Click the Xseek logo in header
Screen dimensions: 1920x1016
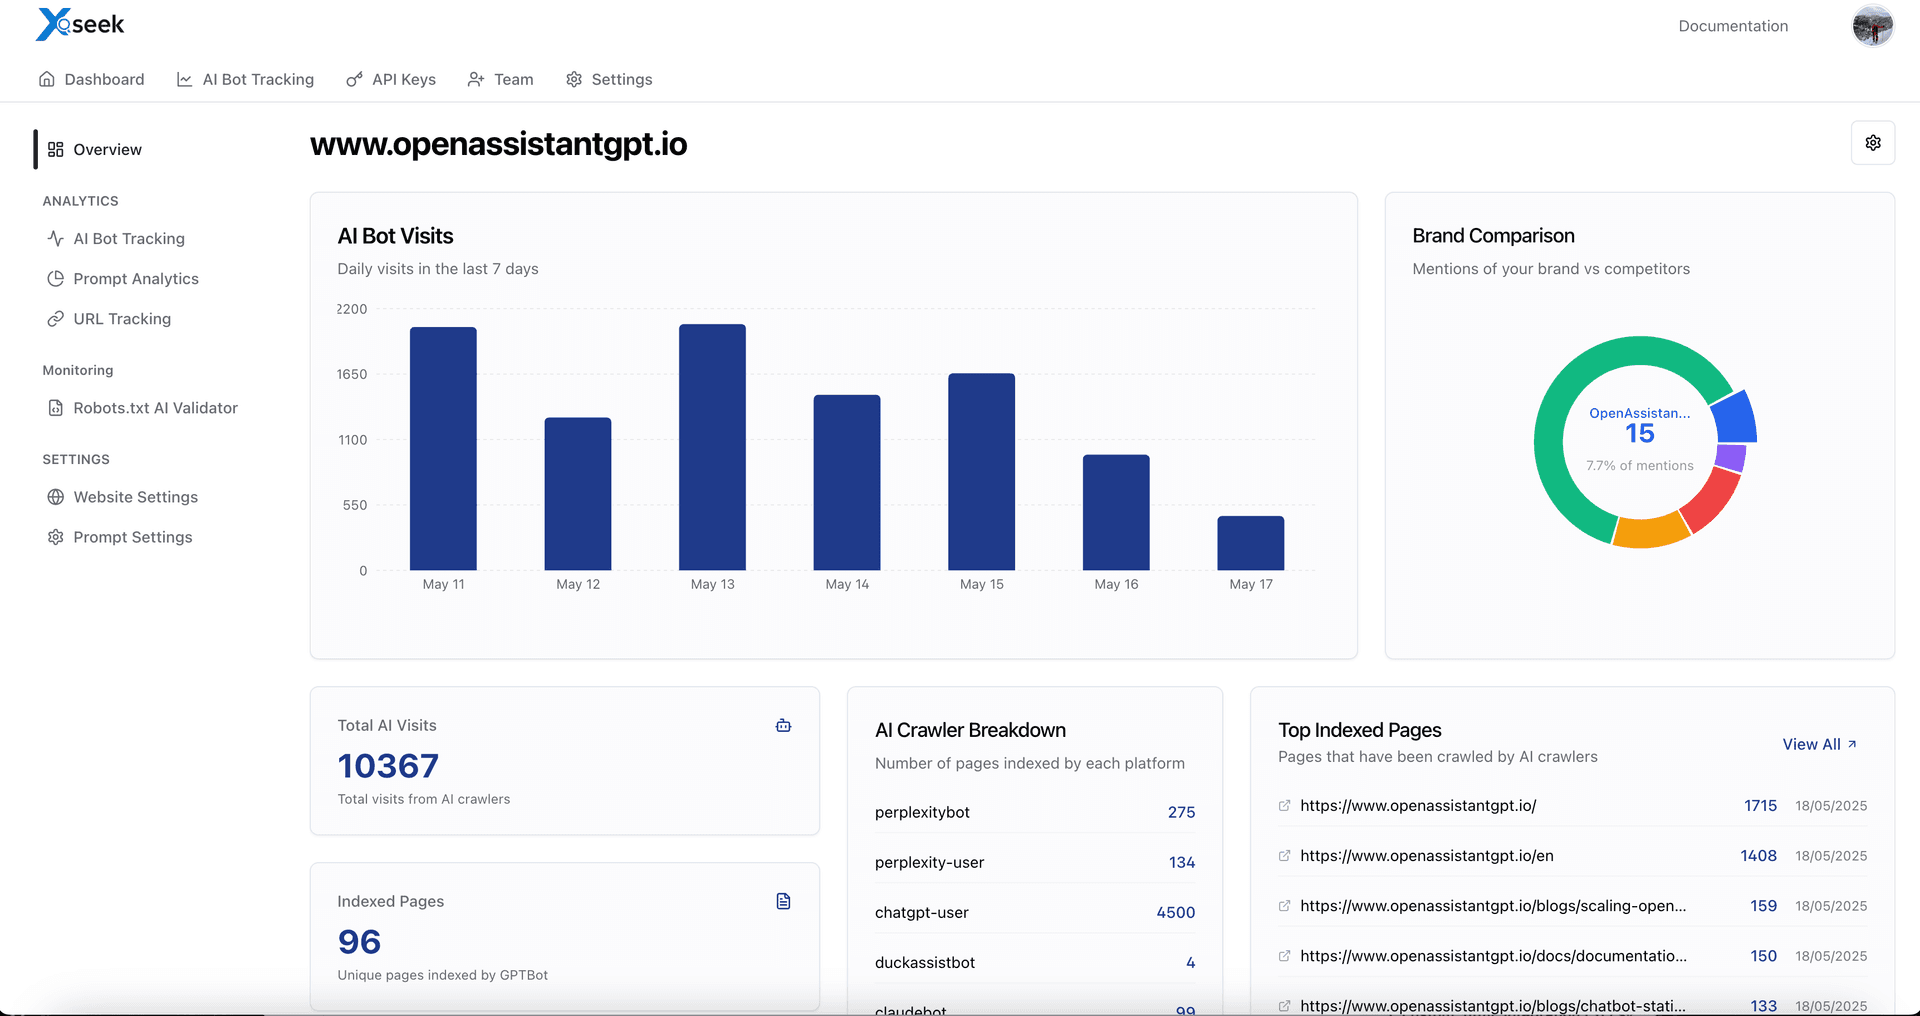80,25
